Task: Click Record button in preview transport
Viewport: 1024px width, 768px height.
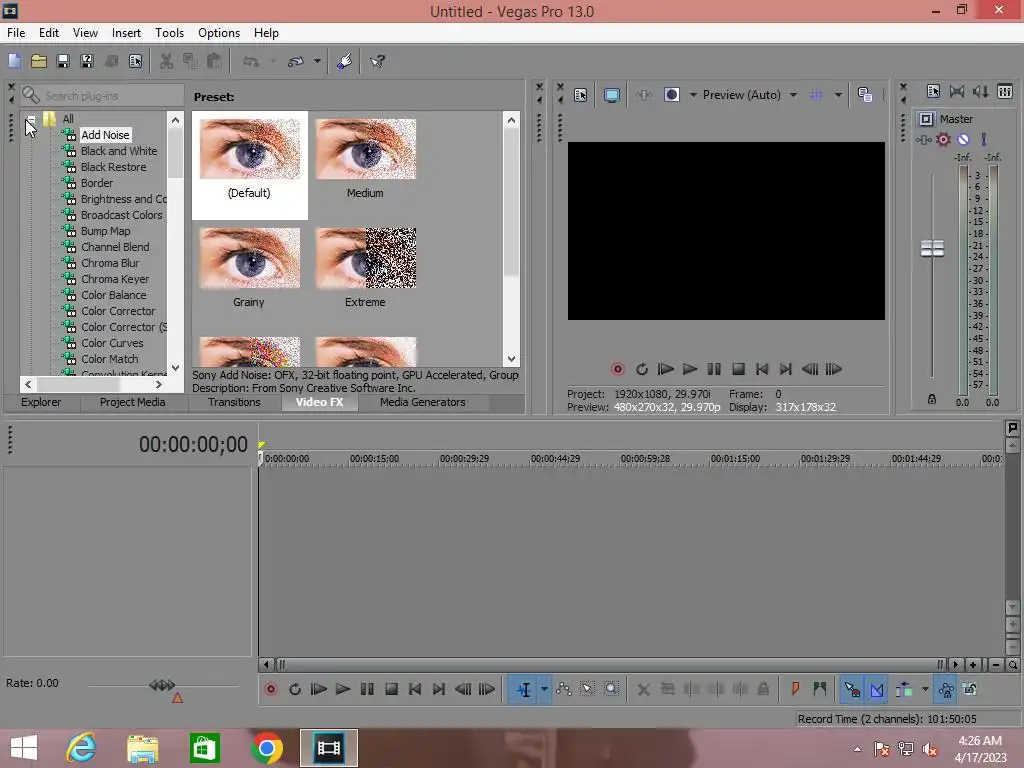Action: click(618, 369)
